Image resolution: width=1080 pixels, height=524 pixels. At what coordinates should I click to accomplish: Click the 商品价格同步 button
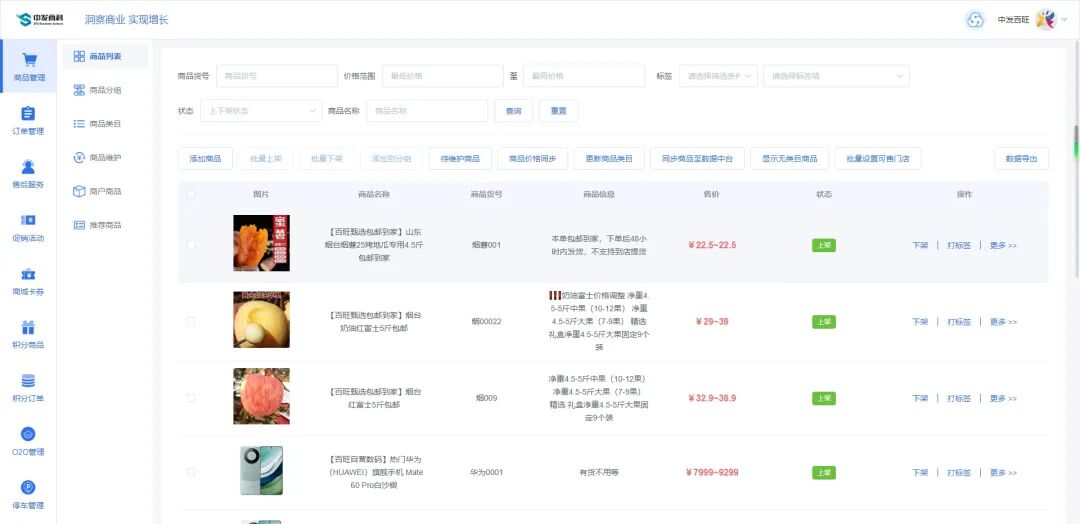[x=532, y=158]
